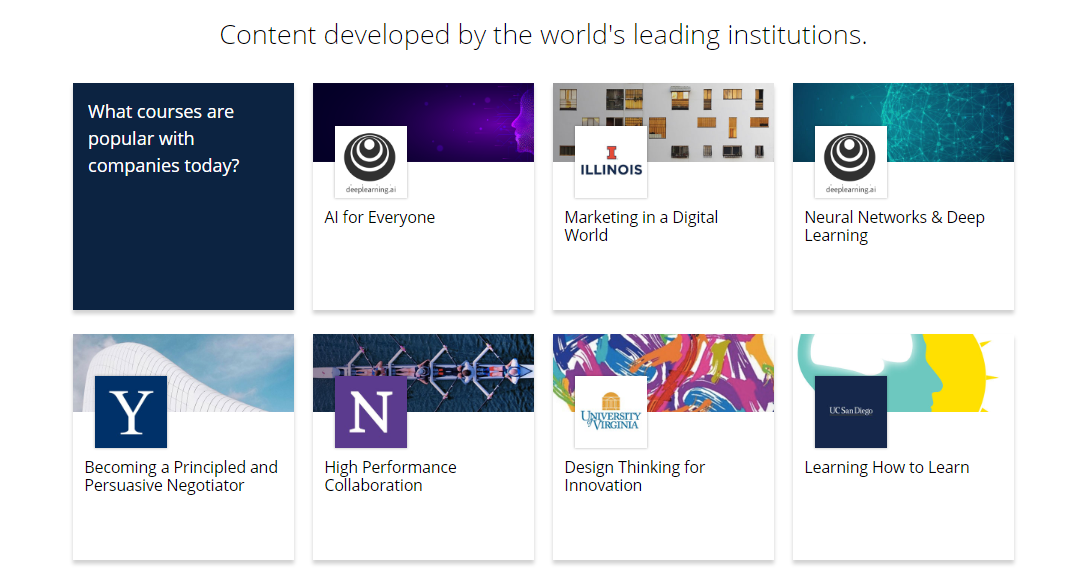
Task: Click the University of Virginia logo
Action: (x=610, y=412)
